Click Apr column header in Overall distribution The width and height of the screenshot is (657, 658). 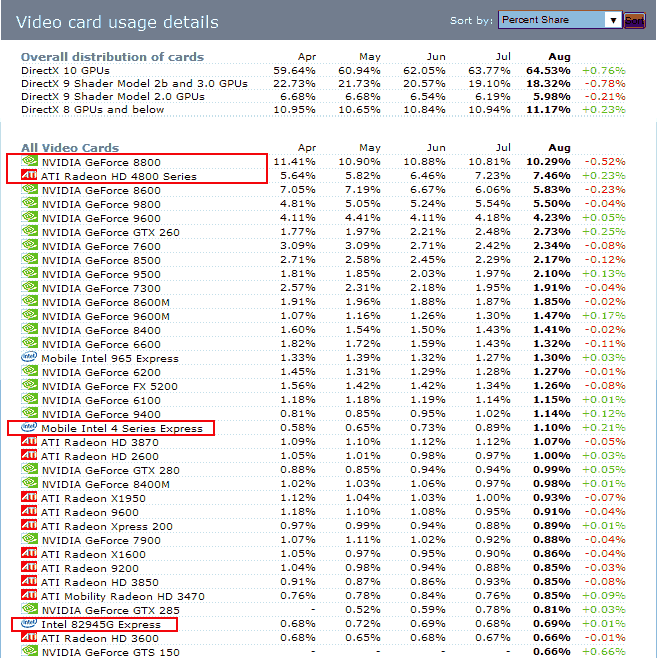[307, 57]
